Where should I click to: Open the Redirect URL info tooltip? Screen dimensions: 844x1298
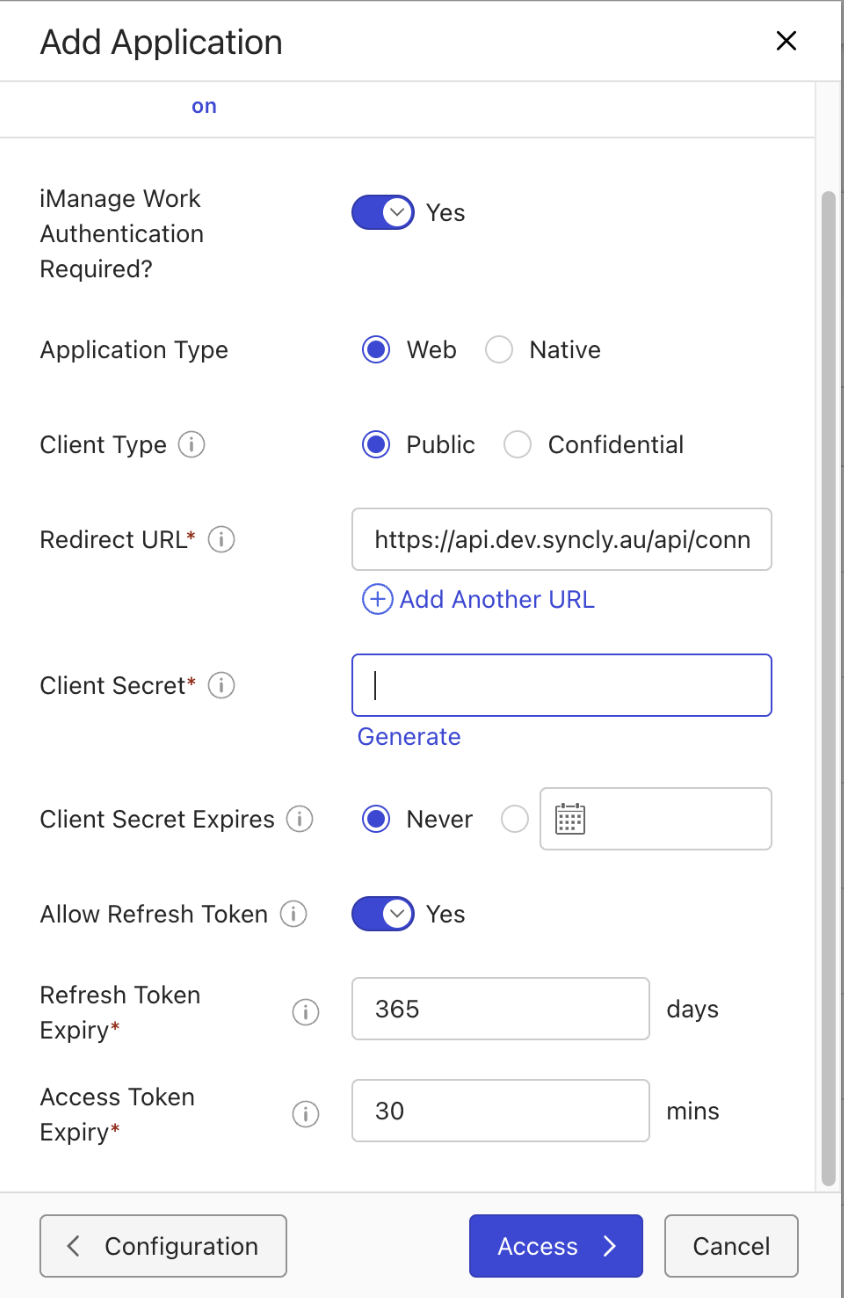point(221,539)
